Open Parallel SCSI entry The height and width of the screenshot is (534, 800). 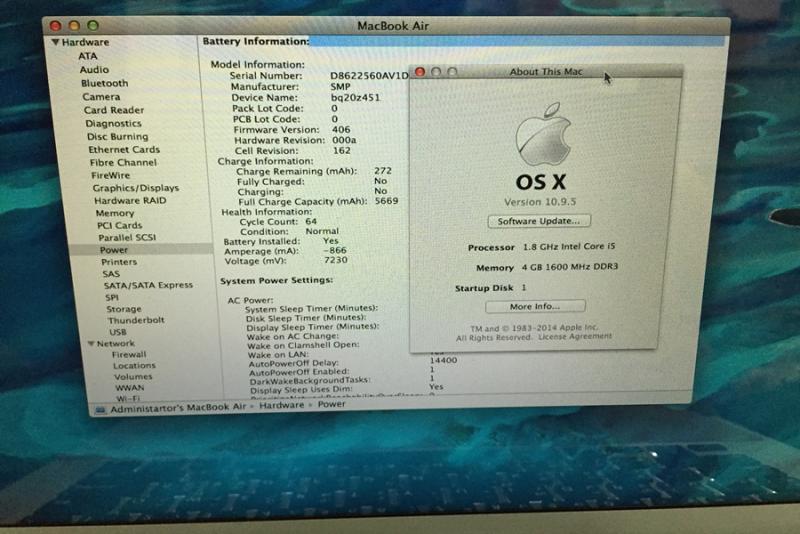tap(128, 238)
